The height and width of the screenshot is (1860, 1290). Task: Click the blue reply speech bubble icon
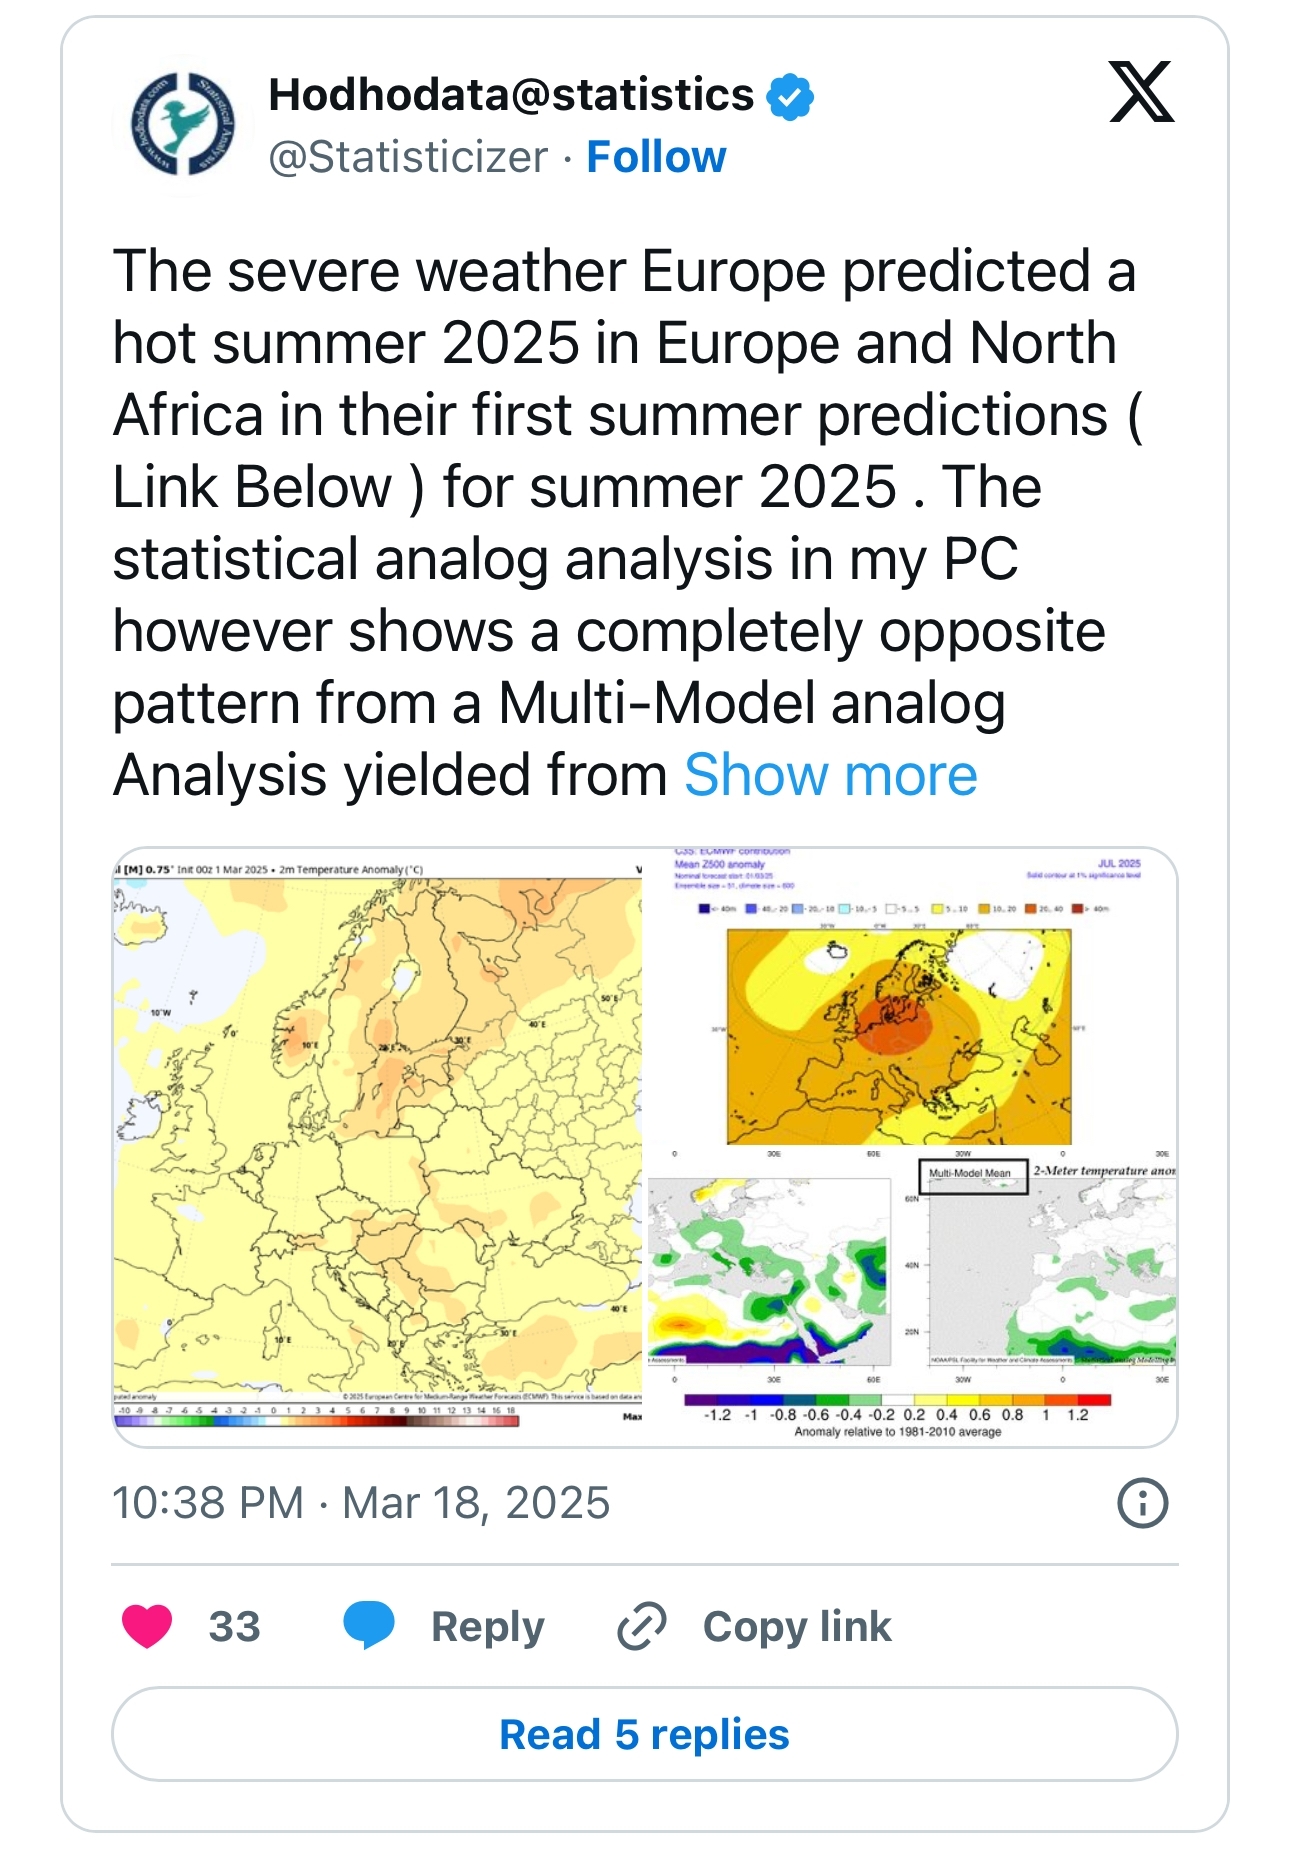pos(368,1626)
